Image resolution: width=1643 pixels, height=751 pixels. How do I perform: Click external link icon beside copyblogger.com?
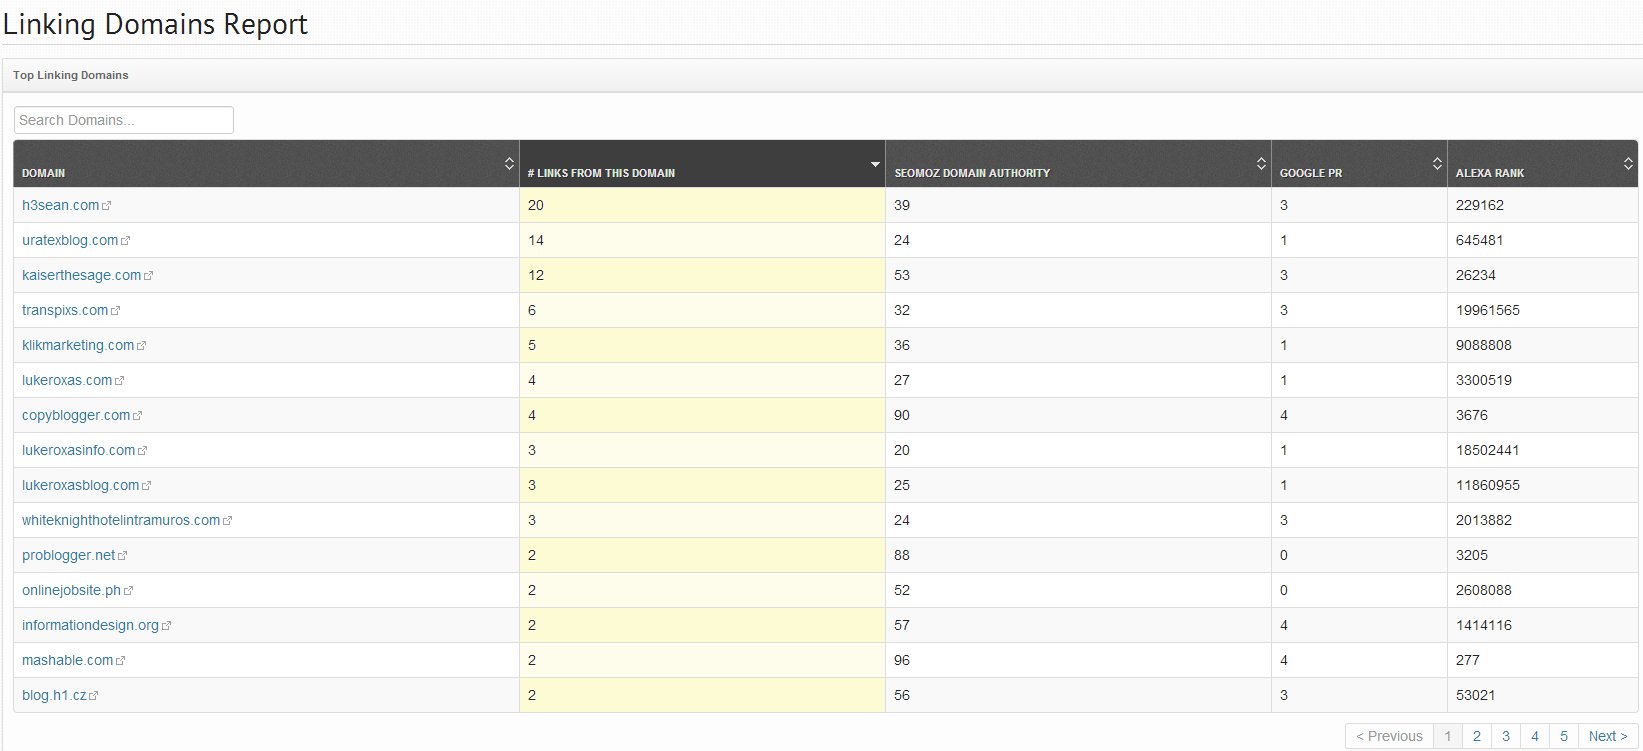(138, 416)
